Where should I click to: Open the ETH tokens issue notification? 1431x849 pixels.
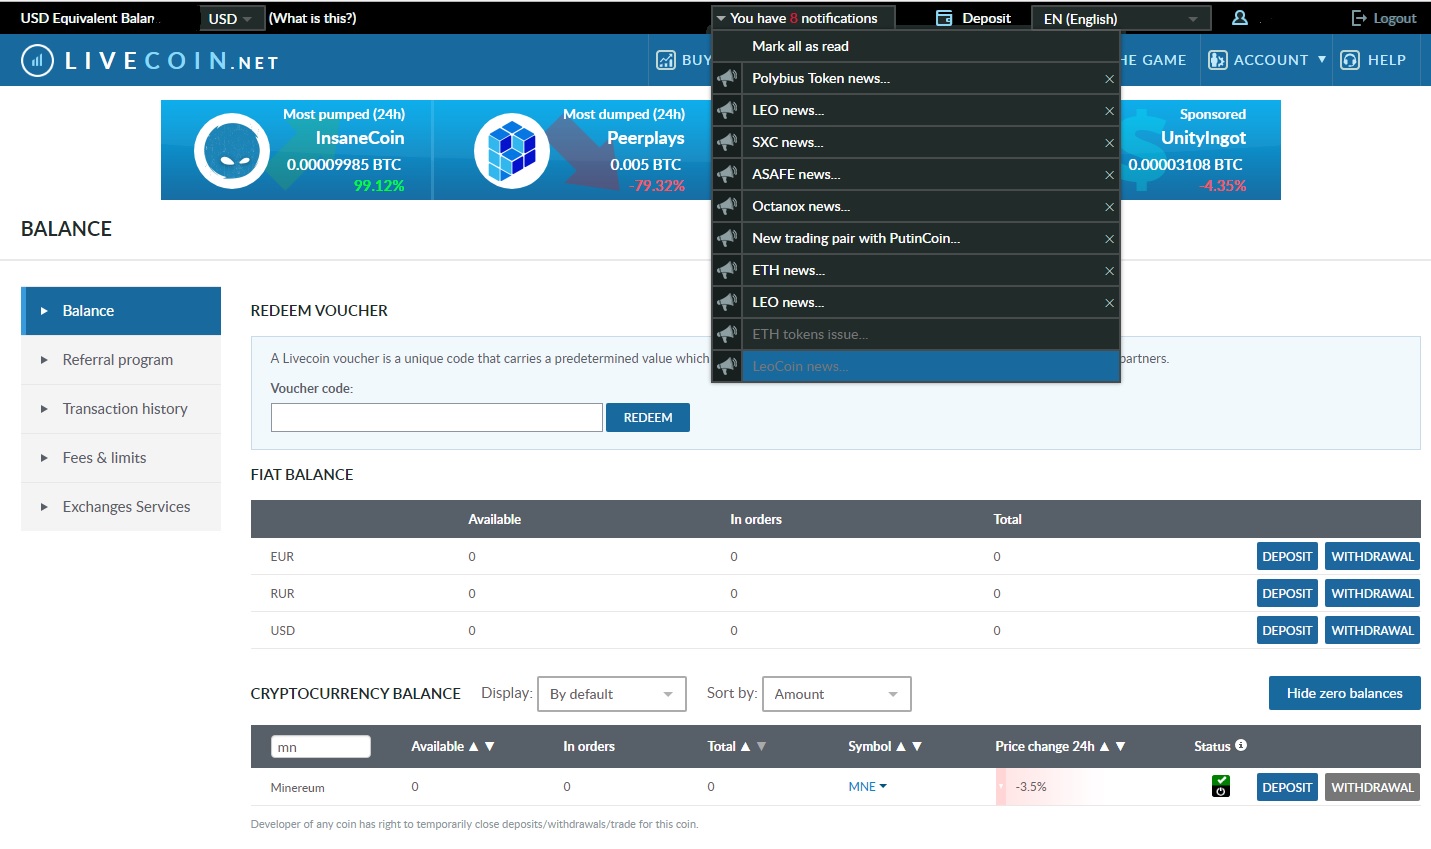(x=810, y=334)
